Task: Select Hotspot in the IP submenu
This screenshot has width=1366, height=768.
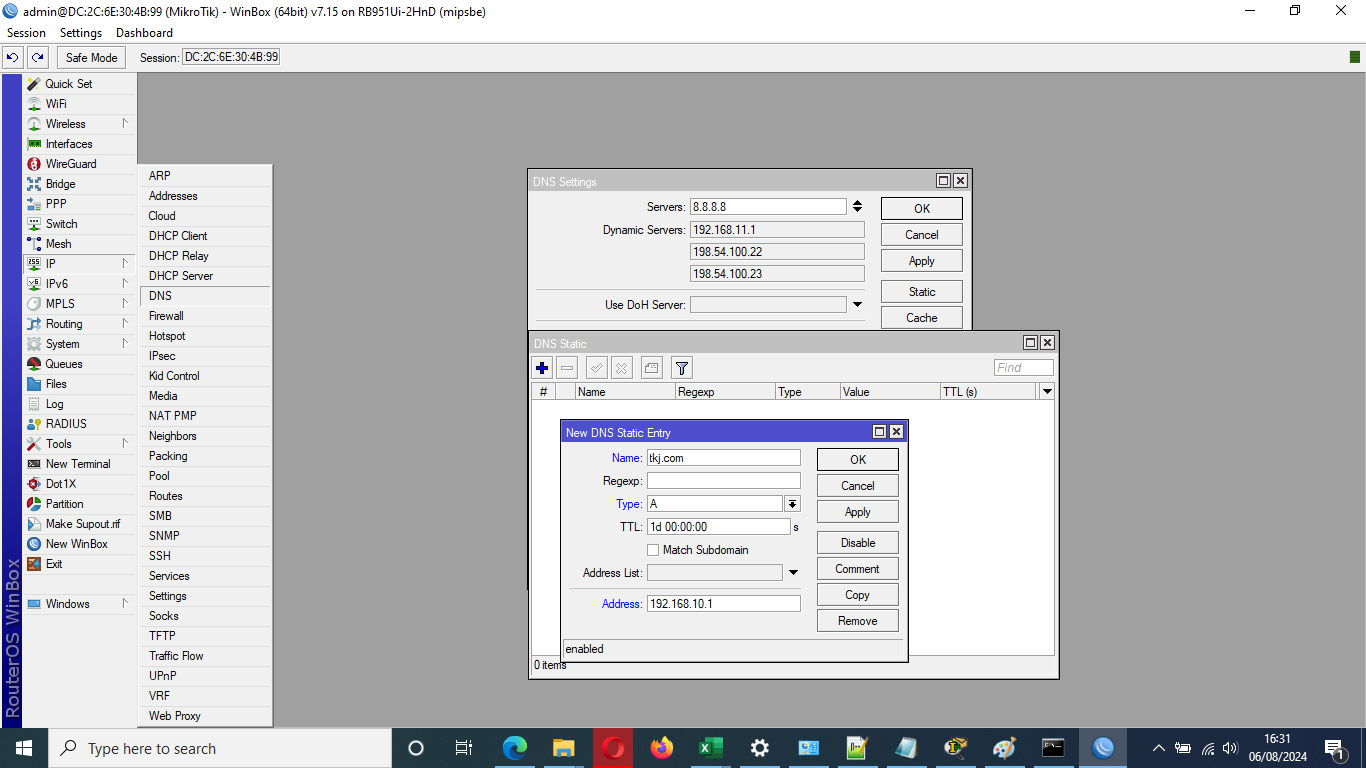Action: pos(205,336)
